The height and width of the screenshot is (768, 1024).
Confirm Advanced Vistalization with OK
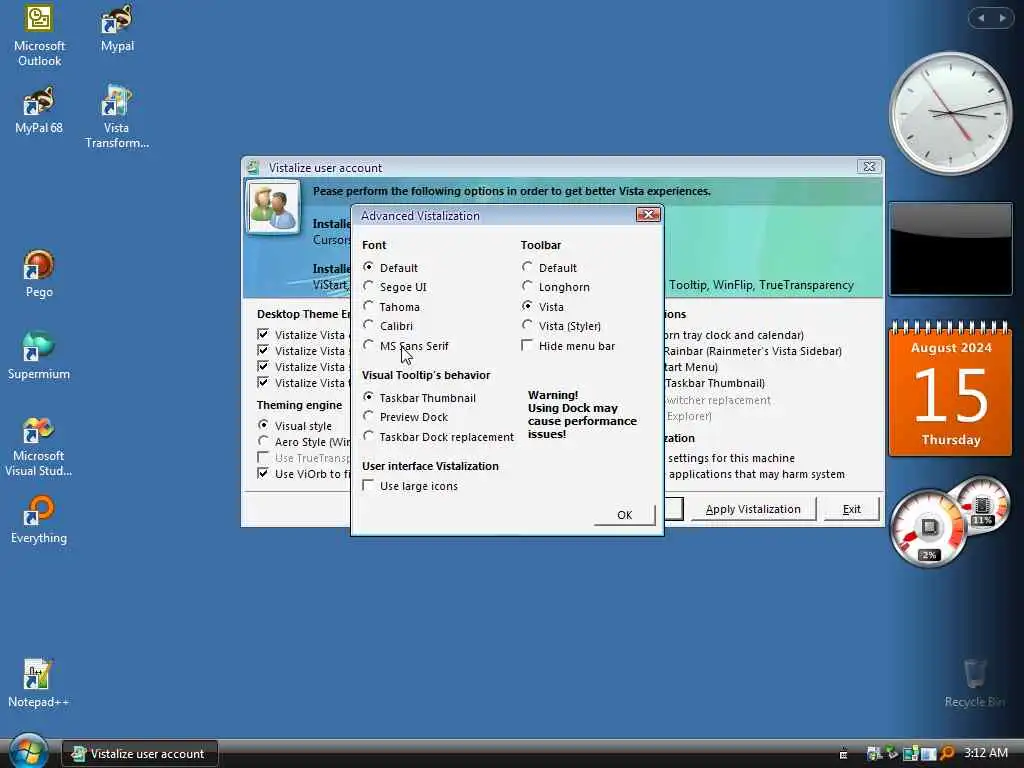(624, 515)
